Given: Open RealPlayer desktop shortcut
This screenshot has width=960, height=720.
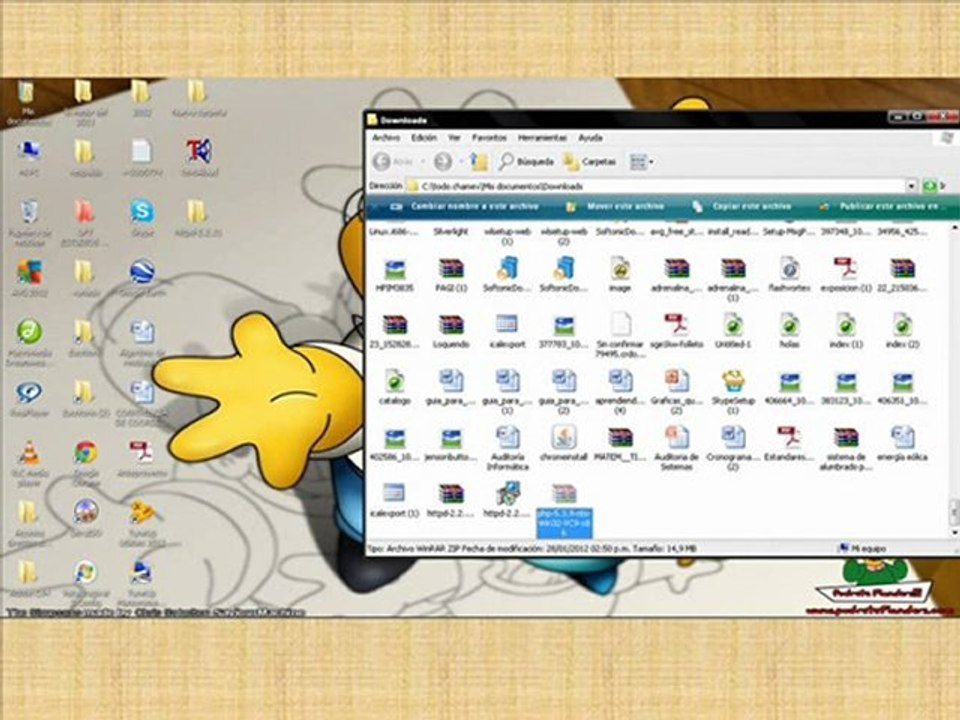Looking at the screenshot, I should pyautogui.click(x=28, y=399).
